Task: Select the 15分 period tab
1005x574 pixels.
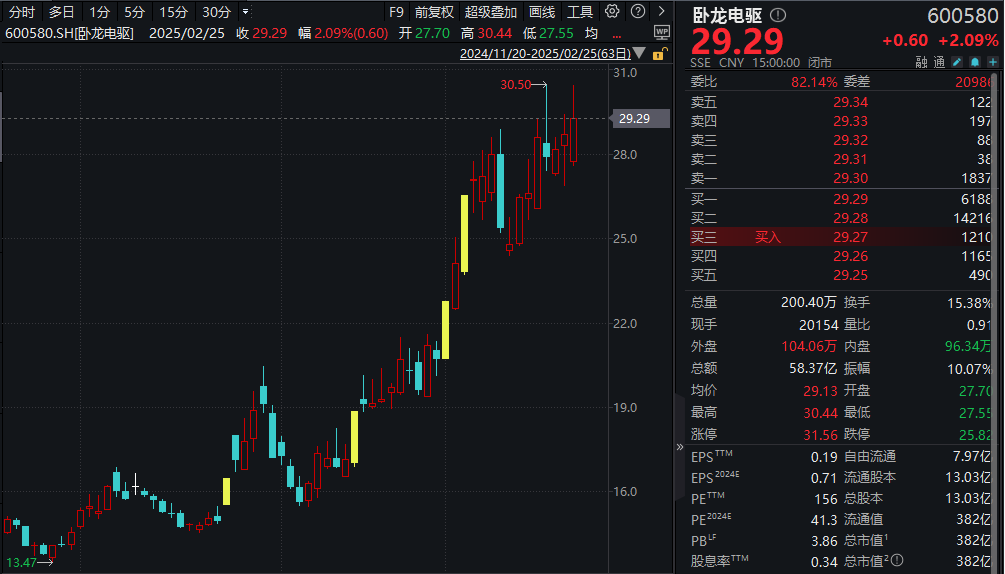Action: (173, 12)
